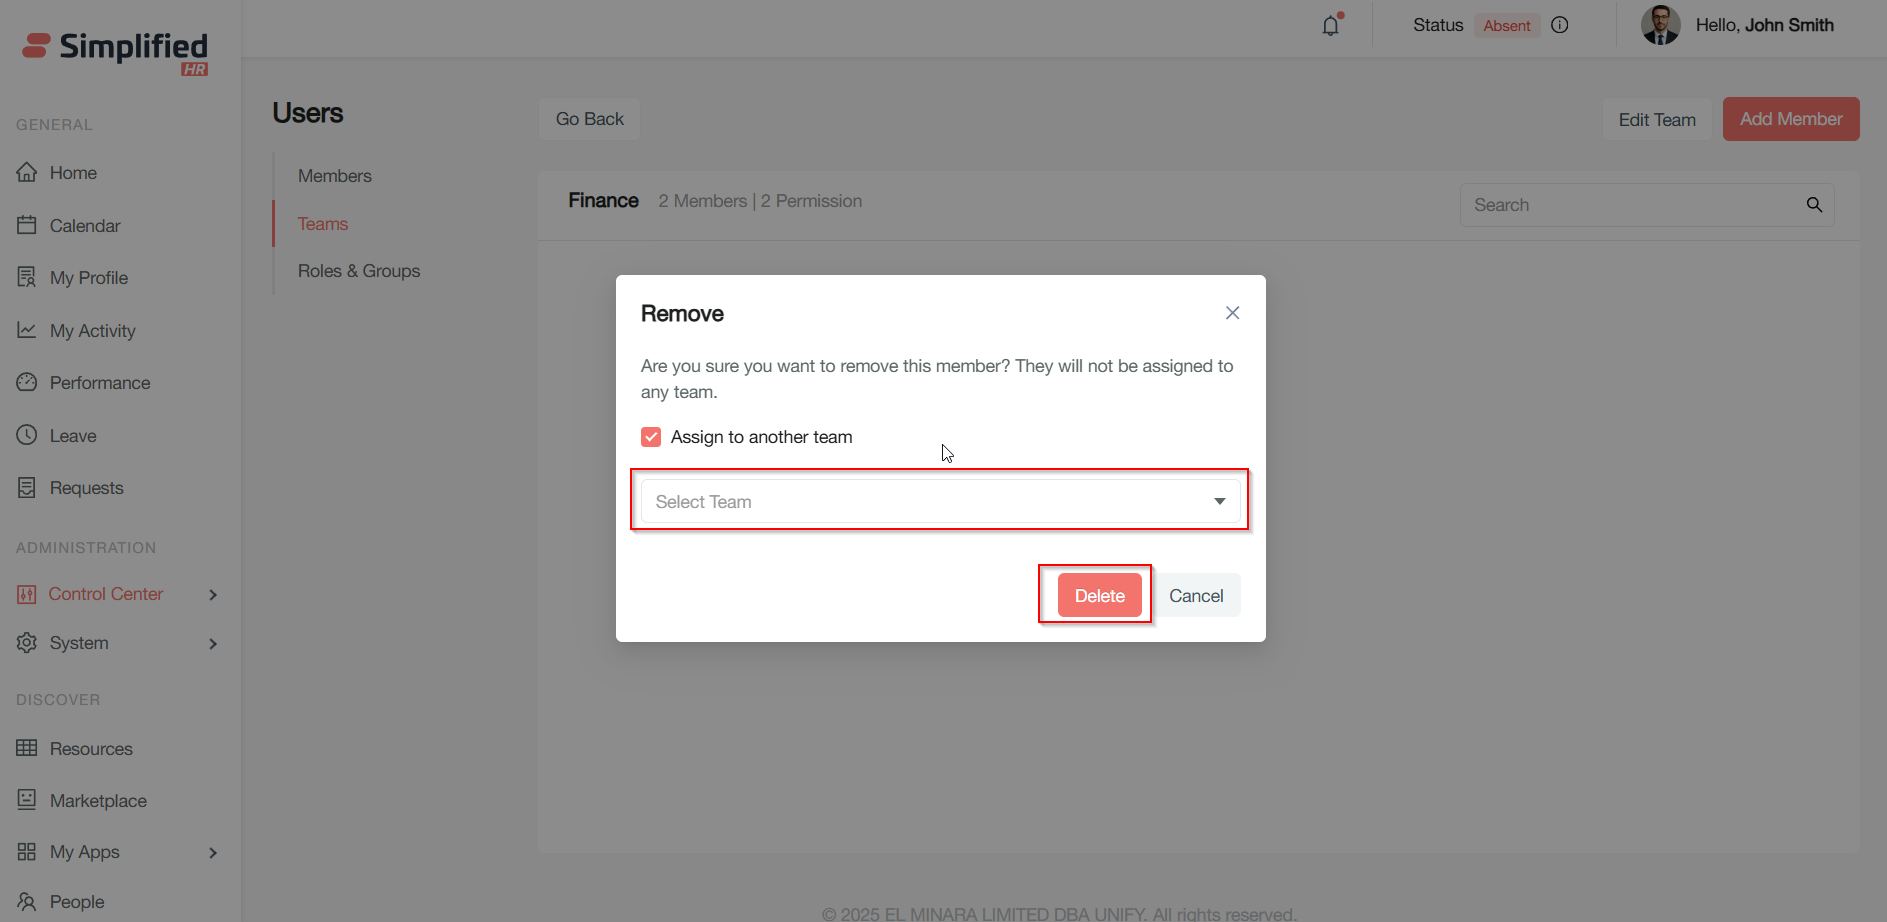Image resolution: width=1887 pixels, height=922 pixels.
Task: Click the Search input field
Action: point(1630,205)
